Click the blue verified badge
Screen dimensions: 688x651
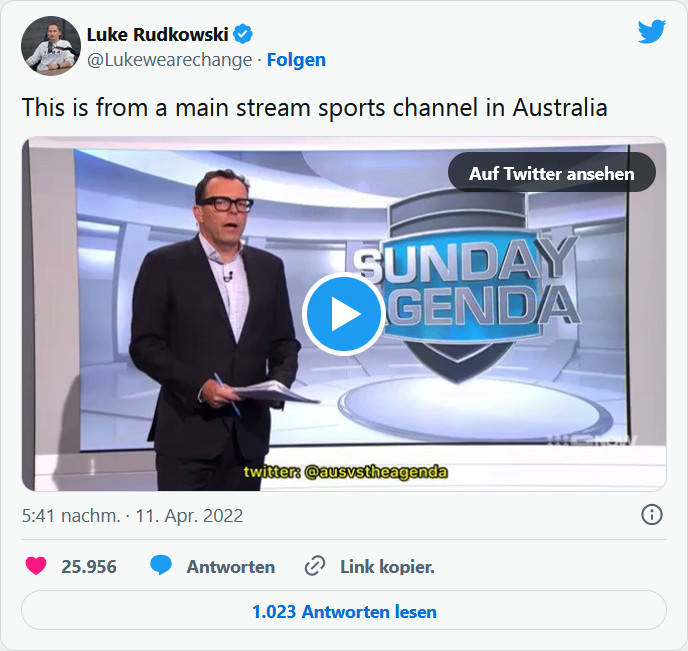point(243,34)
